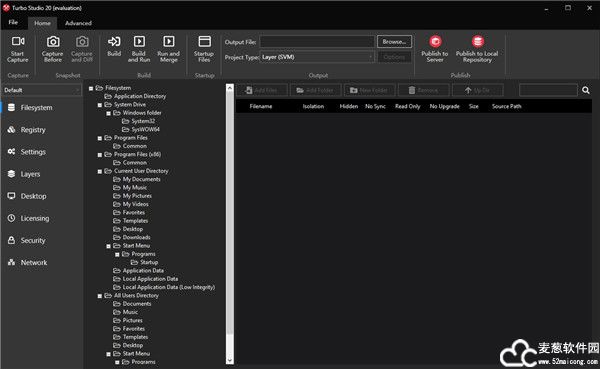Switch to the Home ribbon tab
The image size is (600, 369).
click(42, 23)
